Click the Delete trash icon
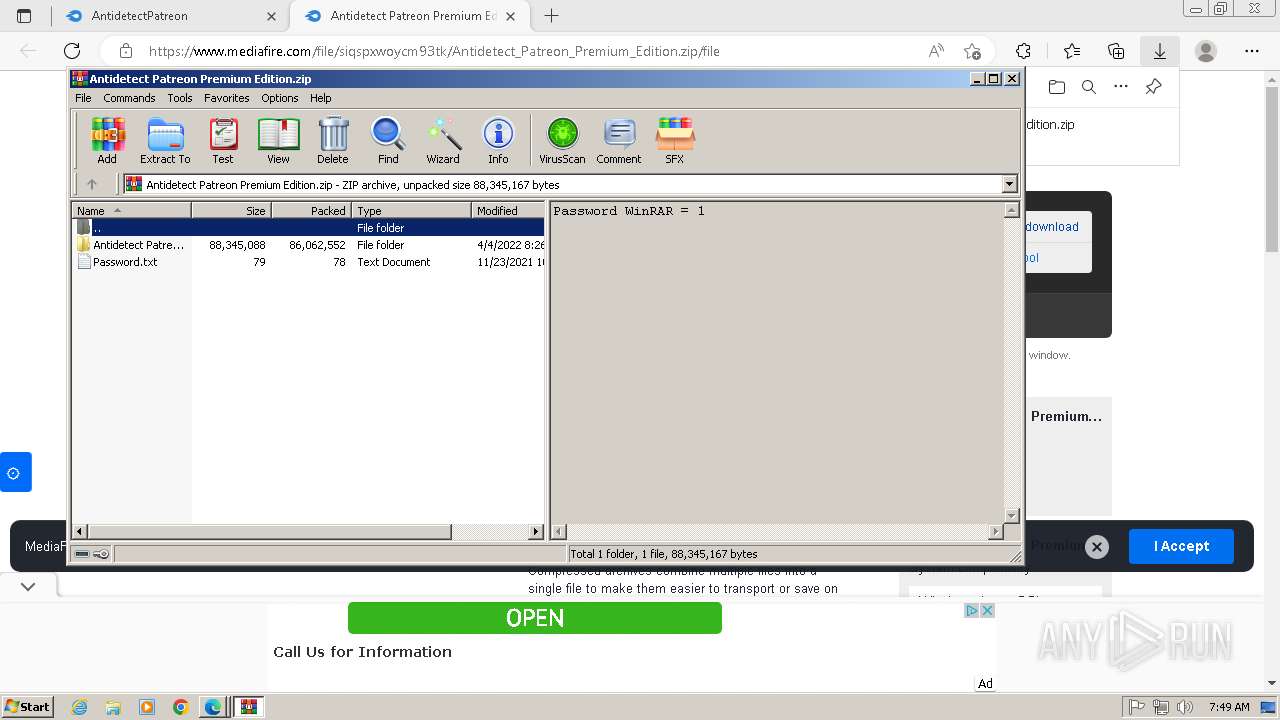1280x720 pixels. point(333,140)
